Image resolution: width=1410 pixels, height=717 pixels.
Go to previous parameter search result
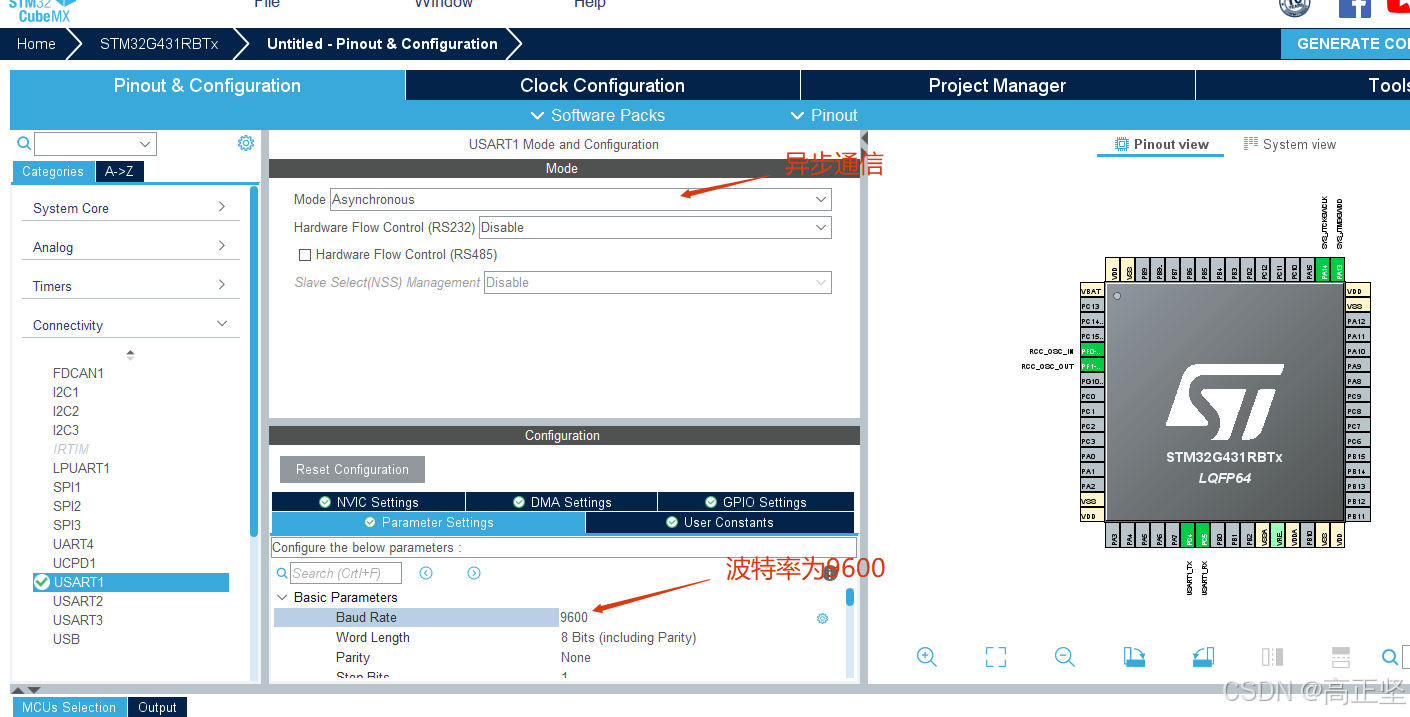point(426,573)
